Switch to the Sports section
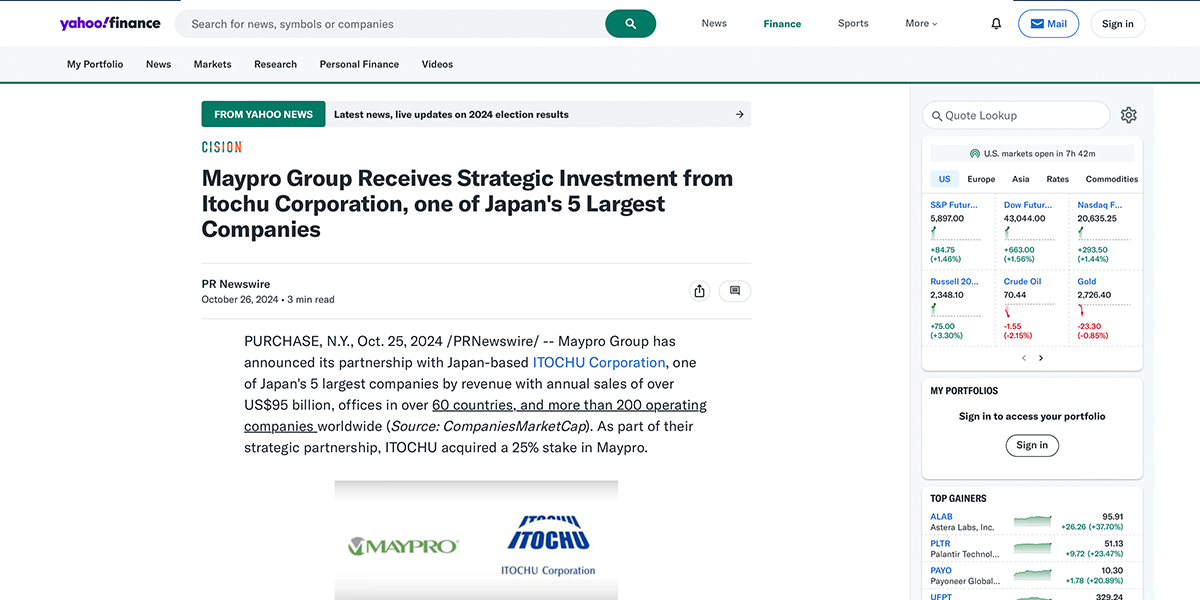Screen dimensions: 1200x600 (x=853, y=22)
